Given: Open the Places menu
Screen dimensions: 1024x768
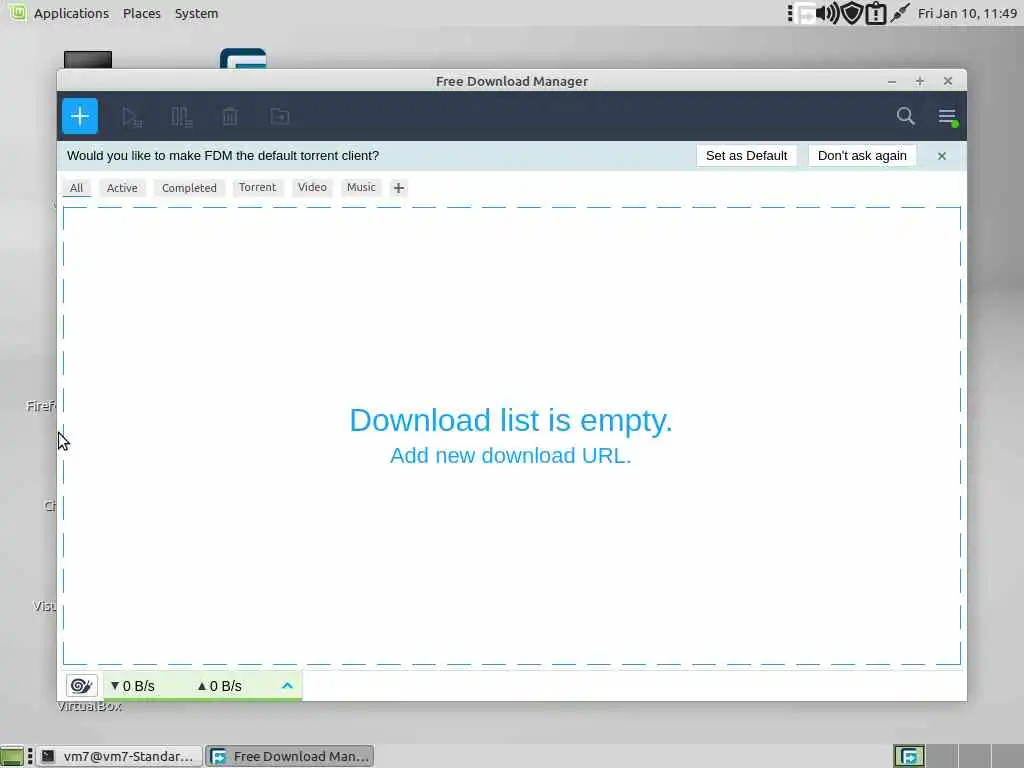Looking at the screenshot, I should [142, 14].
